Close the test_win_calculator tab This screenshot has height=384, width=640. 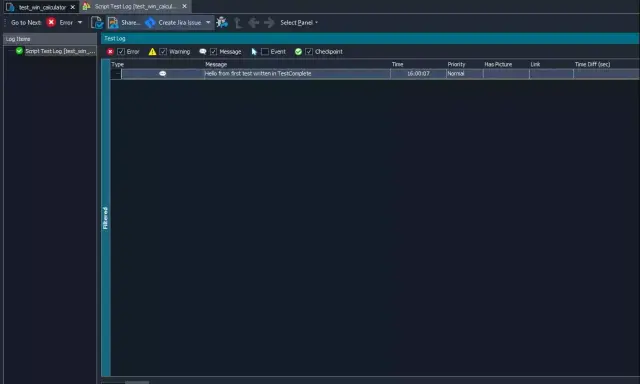click(x=73, y=7)
